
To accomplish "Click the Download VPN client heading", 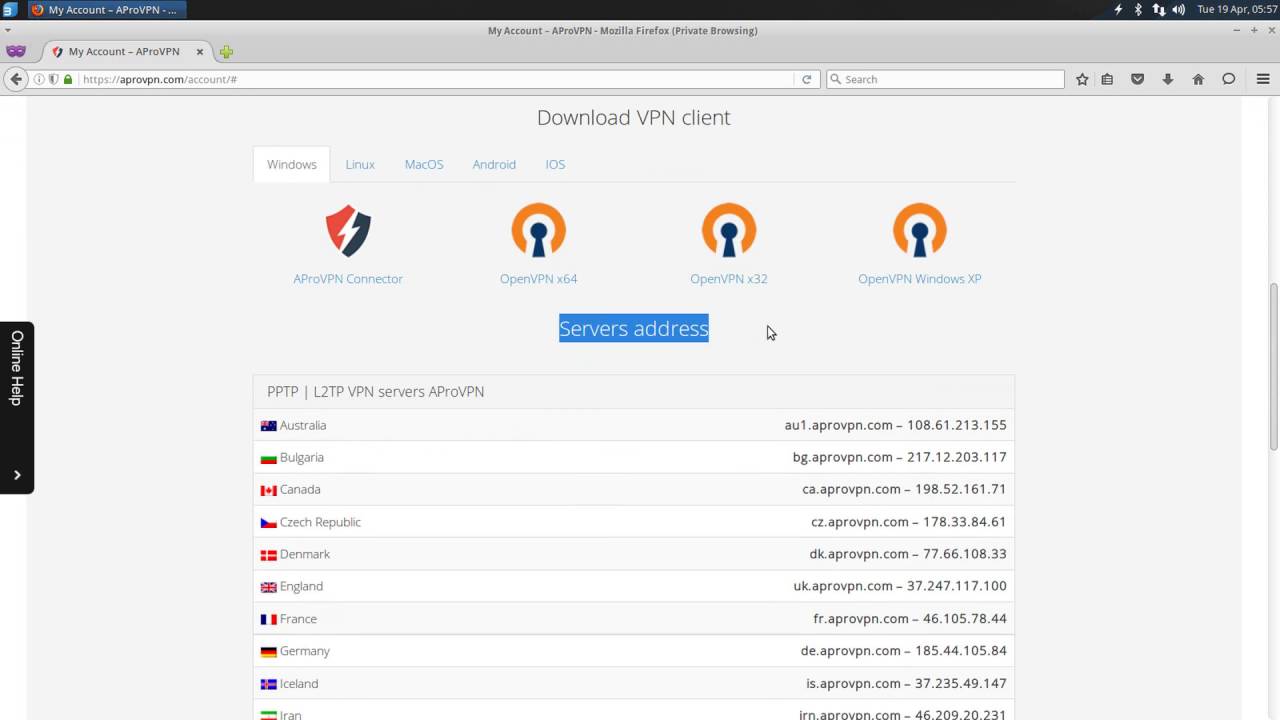I will 634,117.
